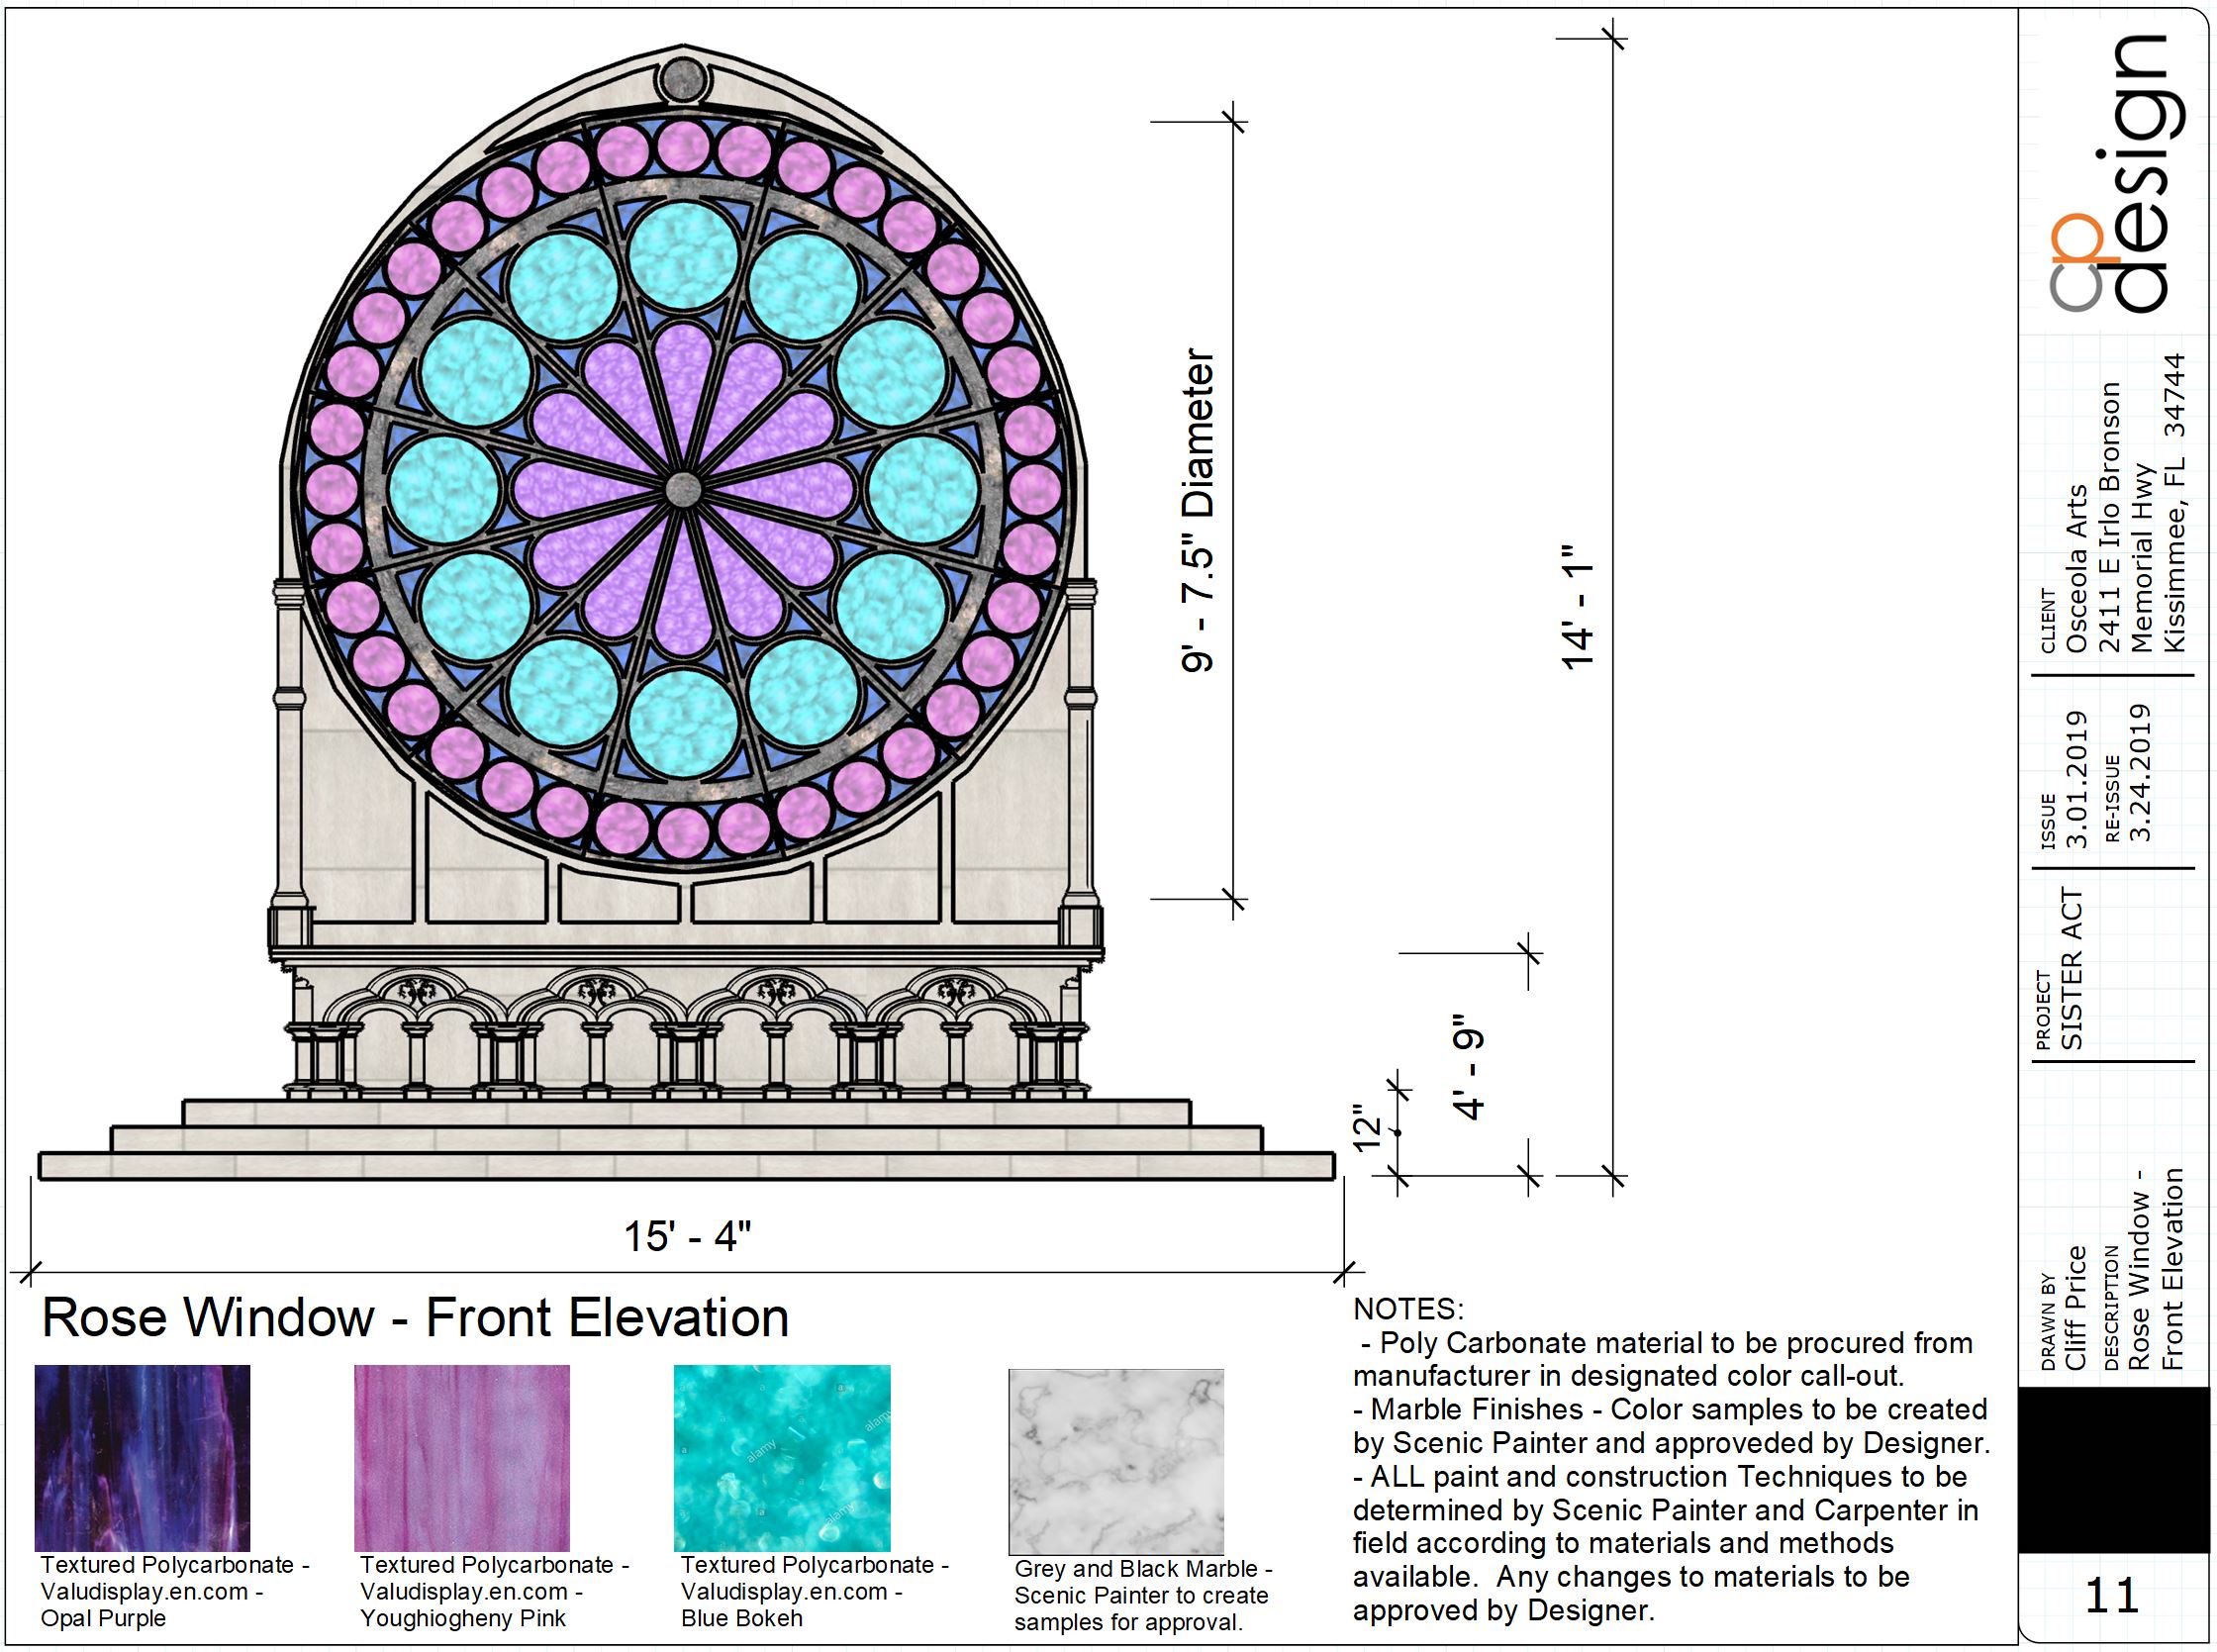Screen dimensions: 2217x1652
Task: Select the finial circle atop the window arch
Action: [684, 77]
